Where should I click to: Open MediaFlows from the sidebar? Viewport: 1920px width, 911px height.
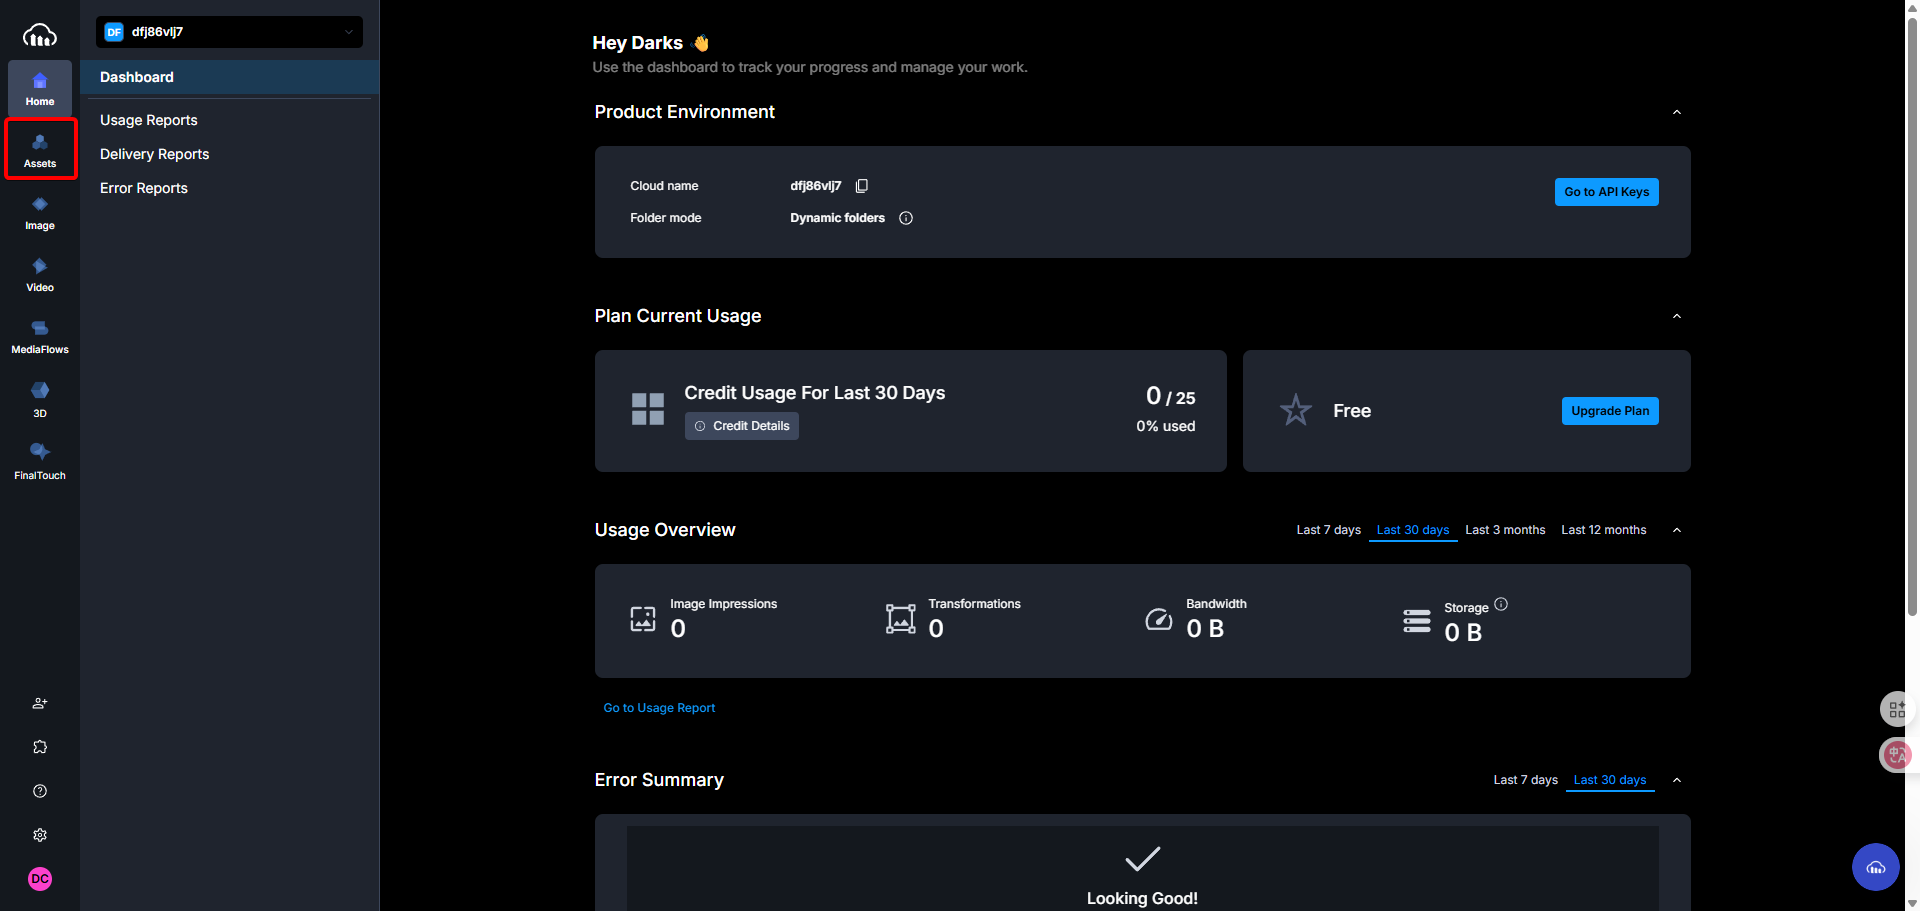pyautogui.click(x=40, y=336)
